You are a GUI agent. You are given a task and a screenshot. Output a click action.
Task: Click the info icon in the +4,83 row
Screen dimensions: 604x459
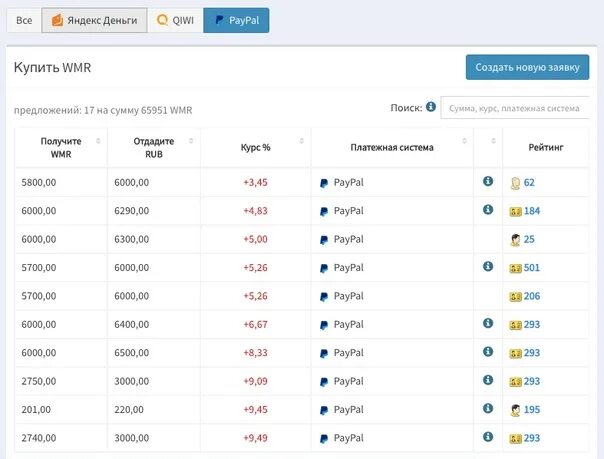(x=488, y=210)
